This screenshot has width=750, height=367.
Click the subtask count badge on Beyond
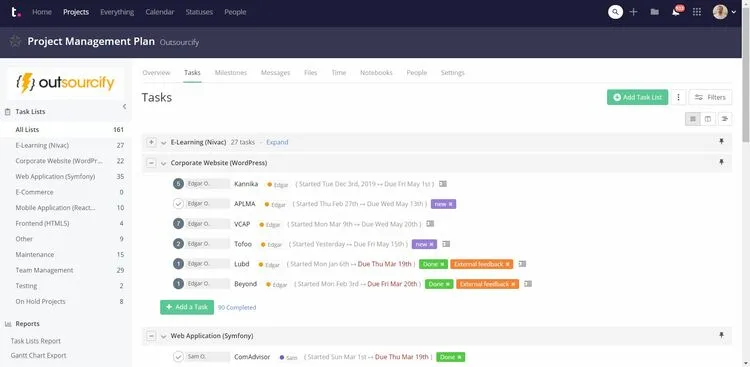click(178, 284)
